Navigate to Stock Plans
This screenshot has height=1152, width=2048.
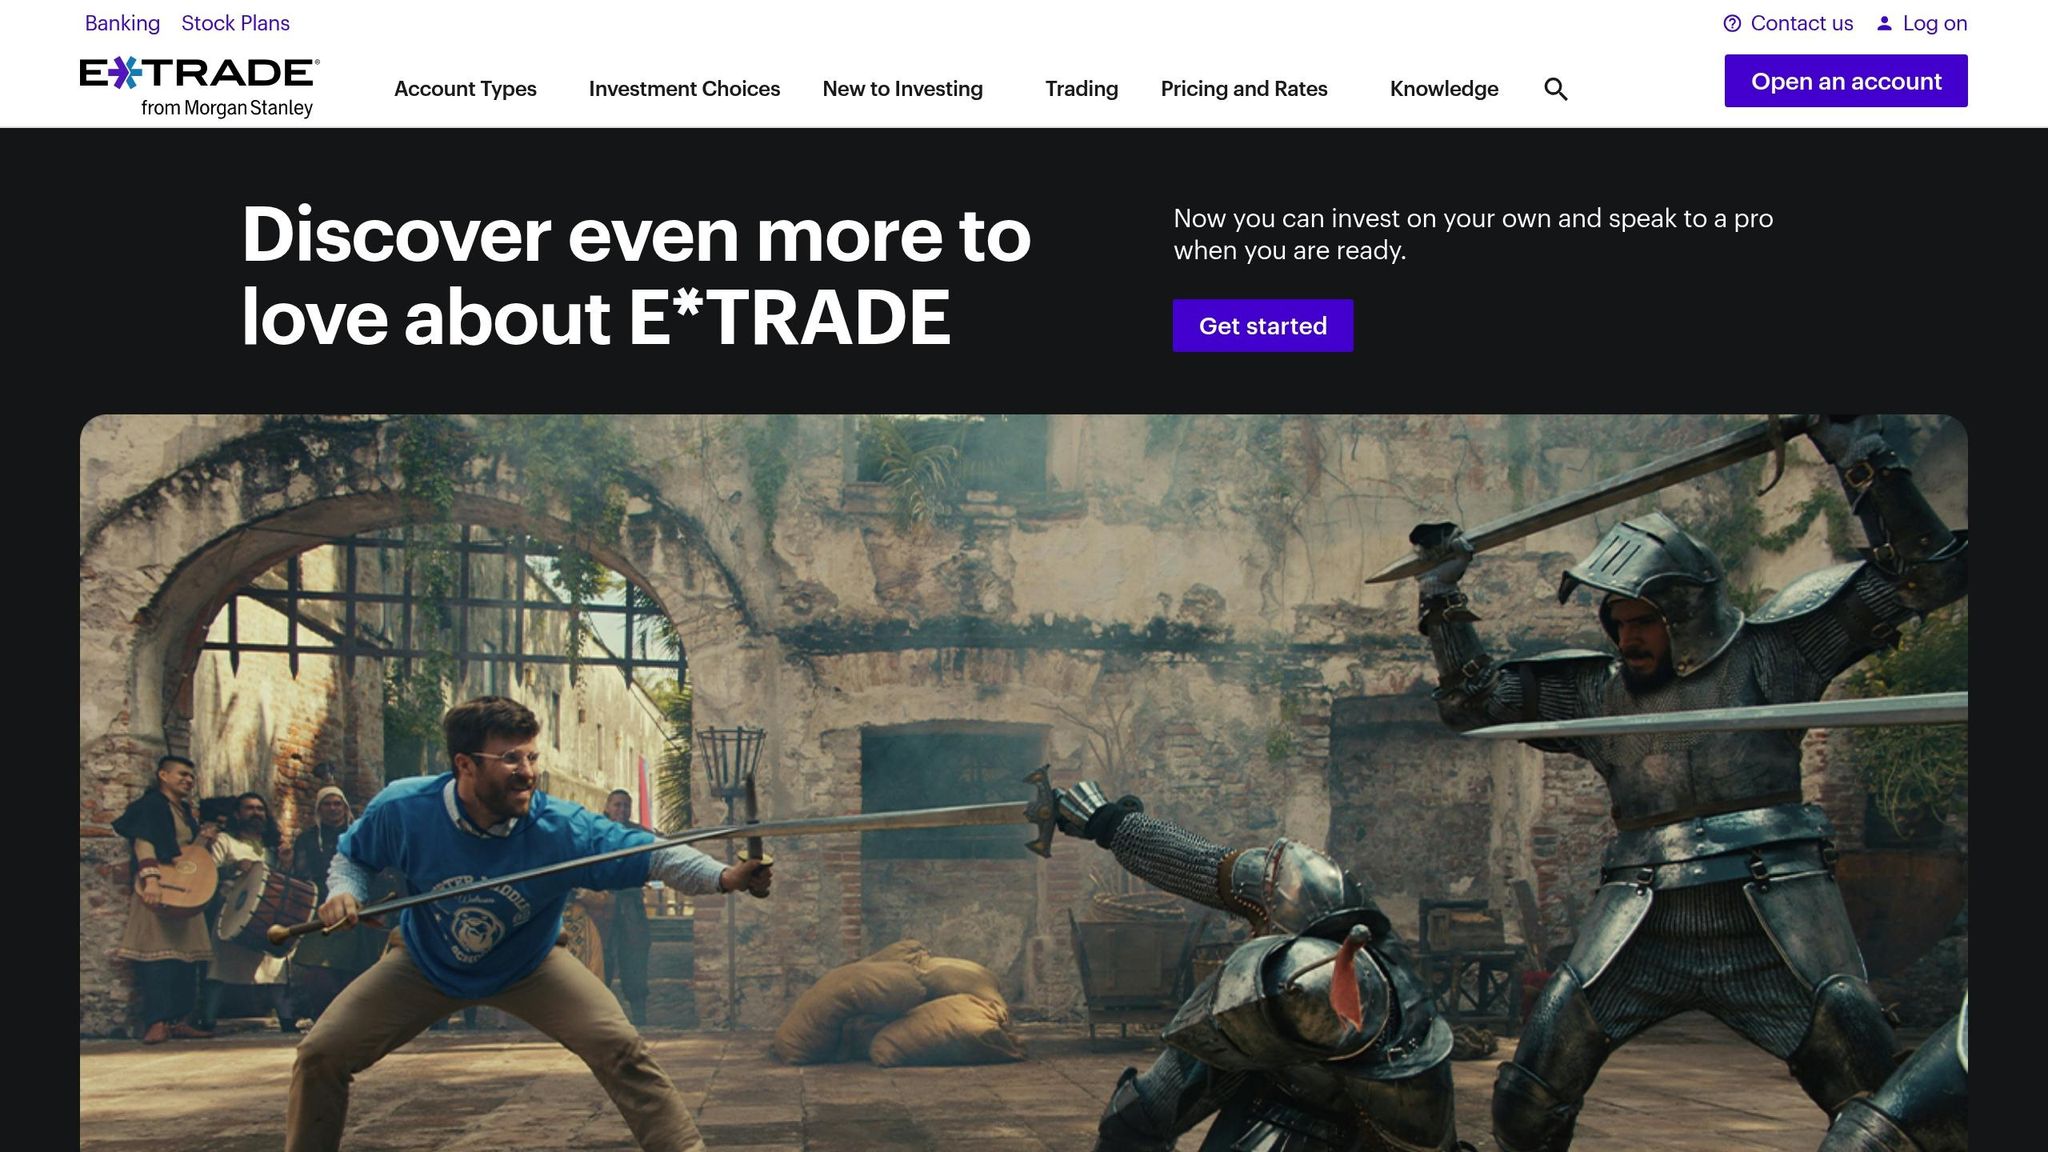pyautogui.click(x=235, y=23)
